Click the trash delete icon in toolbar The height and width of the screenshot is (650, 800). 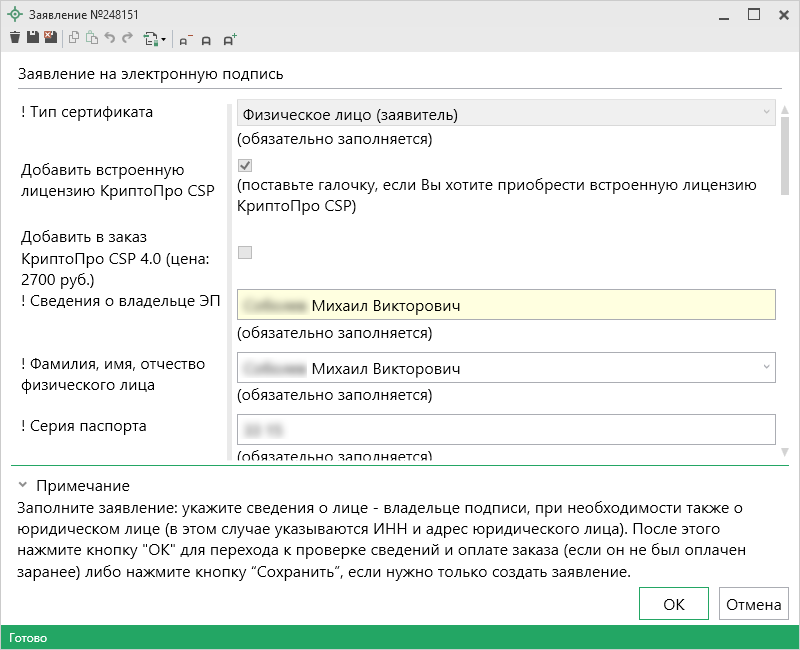(15, 39)
